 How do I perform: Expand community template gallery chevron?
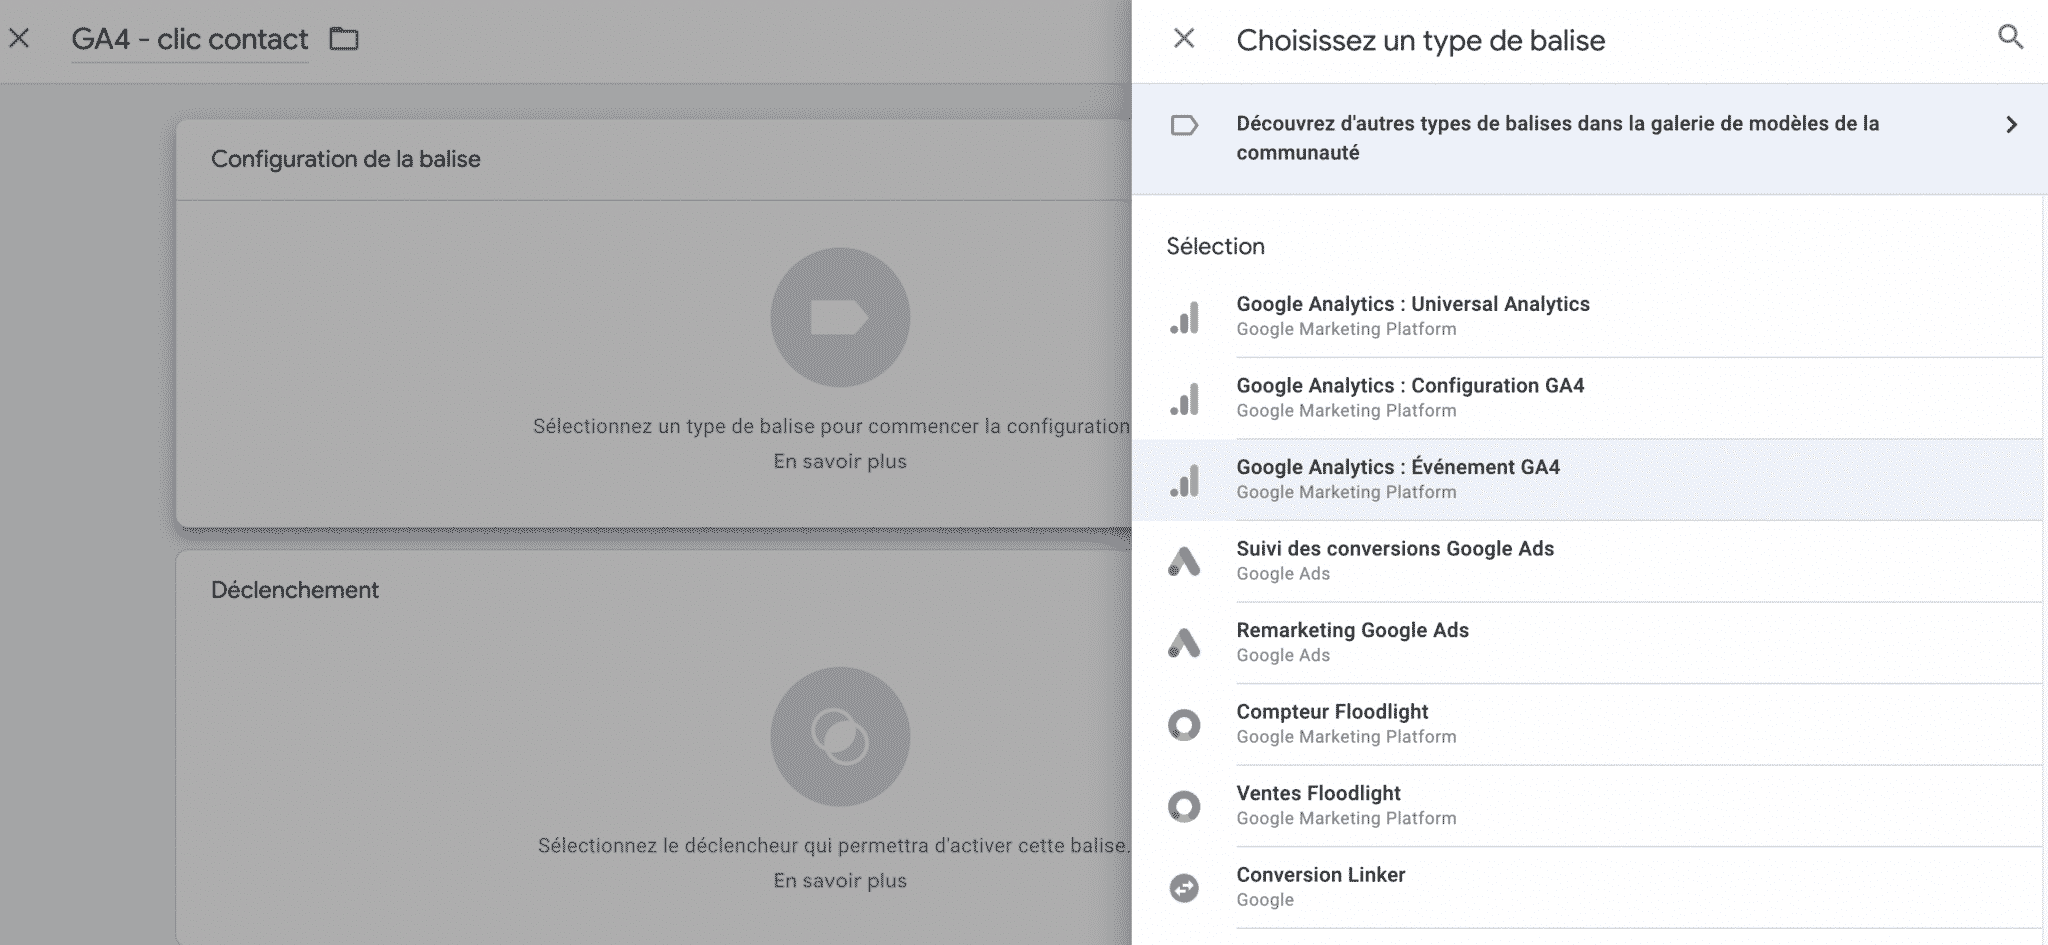(2011, 125)
